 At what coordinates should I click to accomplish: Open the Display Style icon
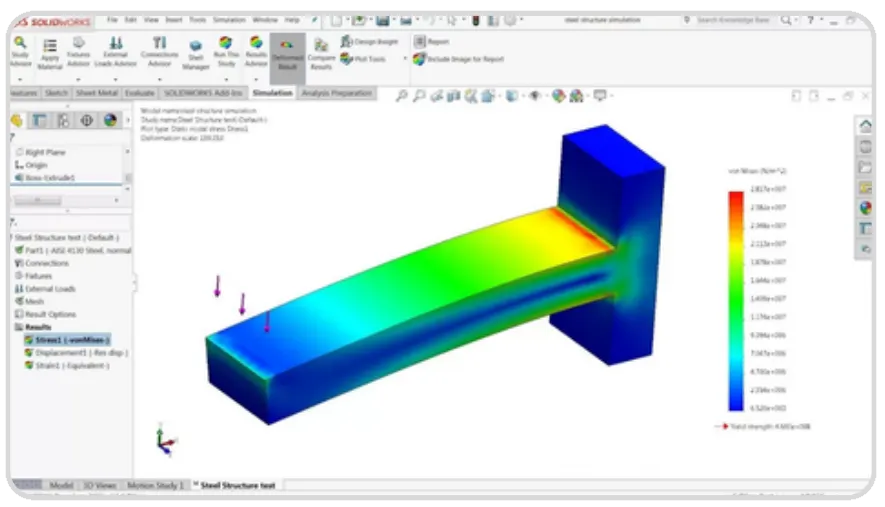pyautogui.click(x=512, y=96)
